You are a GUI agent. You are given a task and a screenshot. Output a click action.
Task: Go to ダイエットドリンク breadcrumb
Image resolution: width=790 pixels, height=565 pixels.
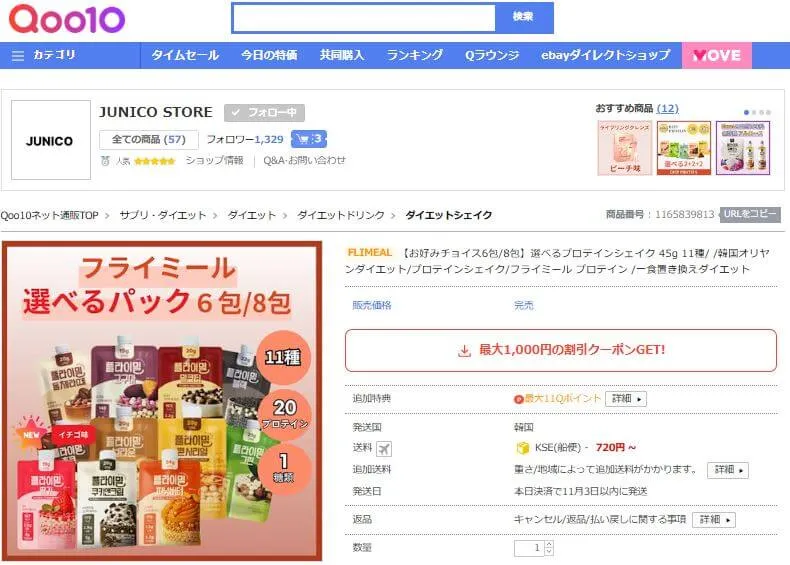click(341, 215)
